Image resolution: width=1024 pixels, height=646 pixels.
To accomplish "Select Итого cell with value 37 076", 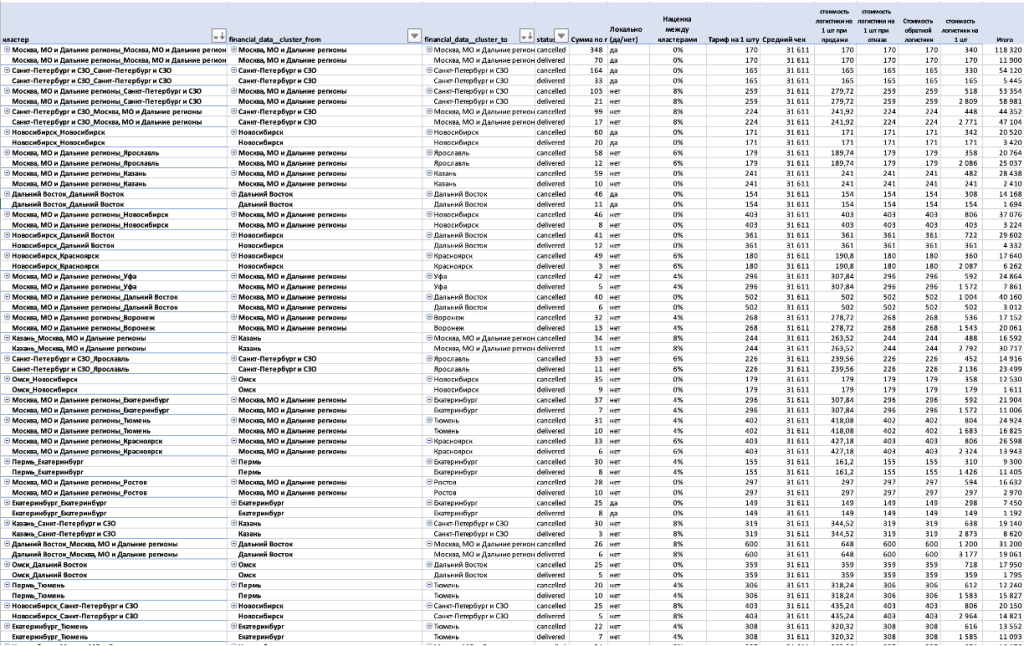I will click(1002, 214).
